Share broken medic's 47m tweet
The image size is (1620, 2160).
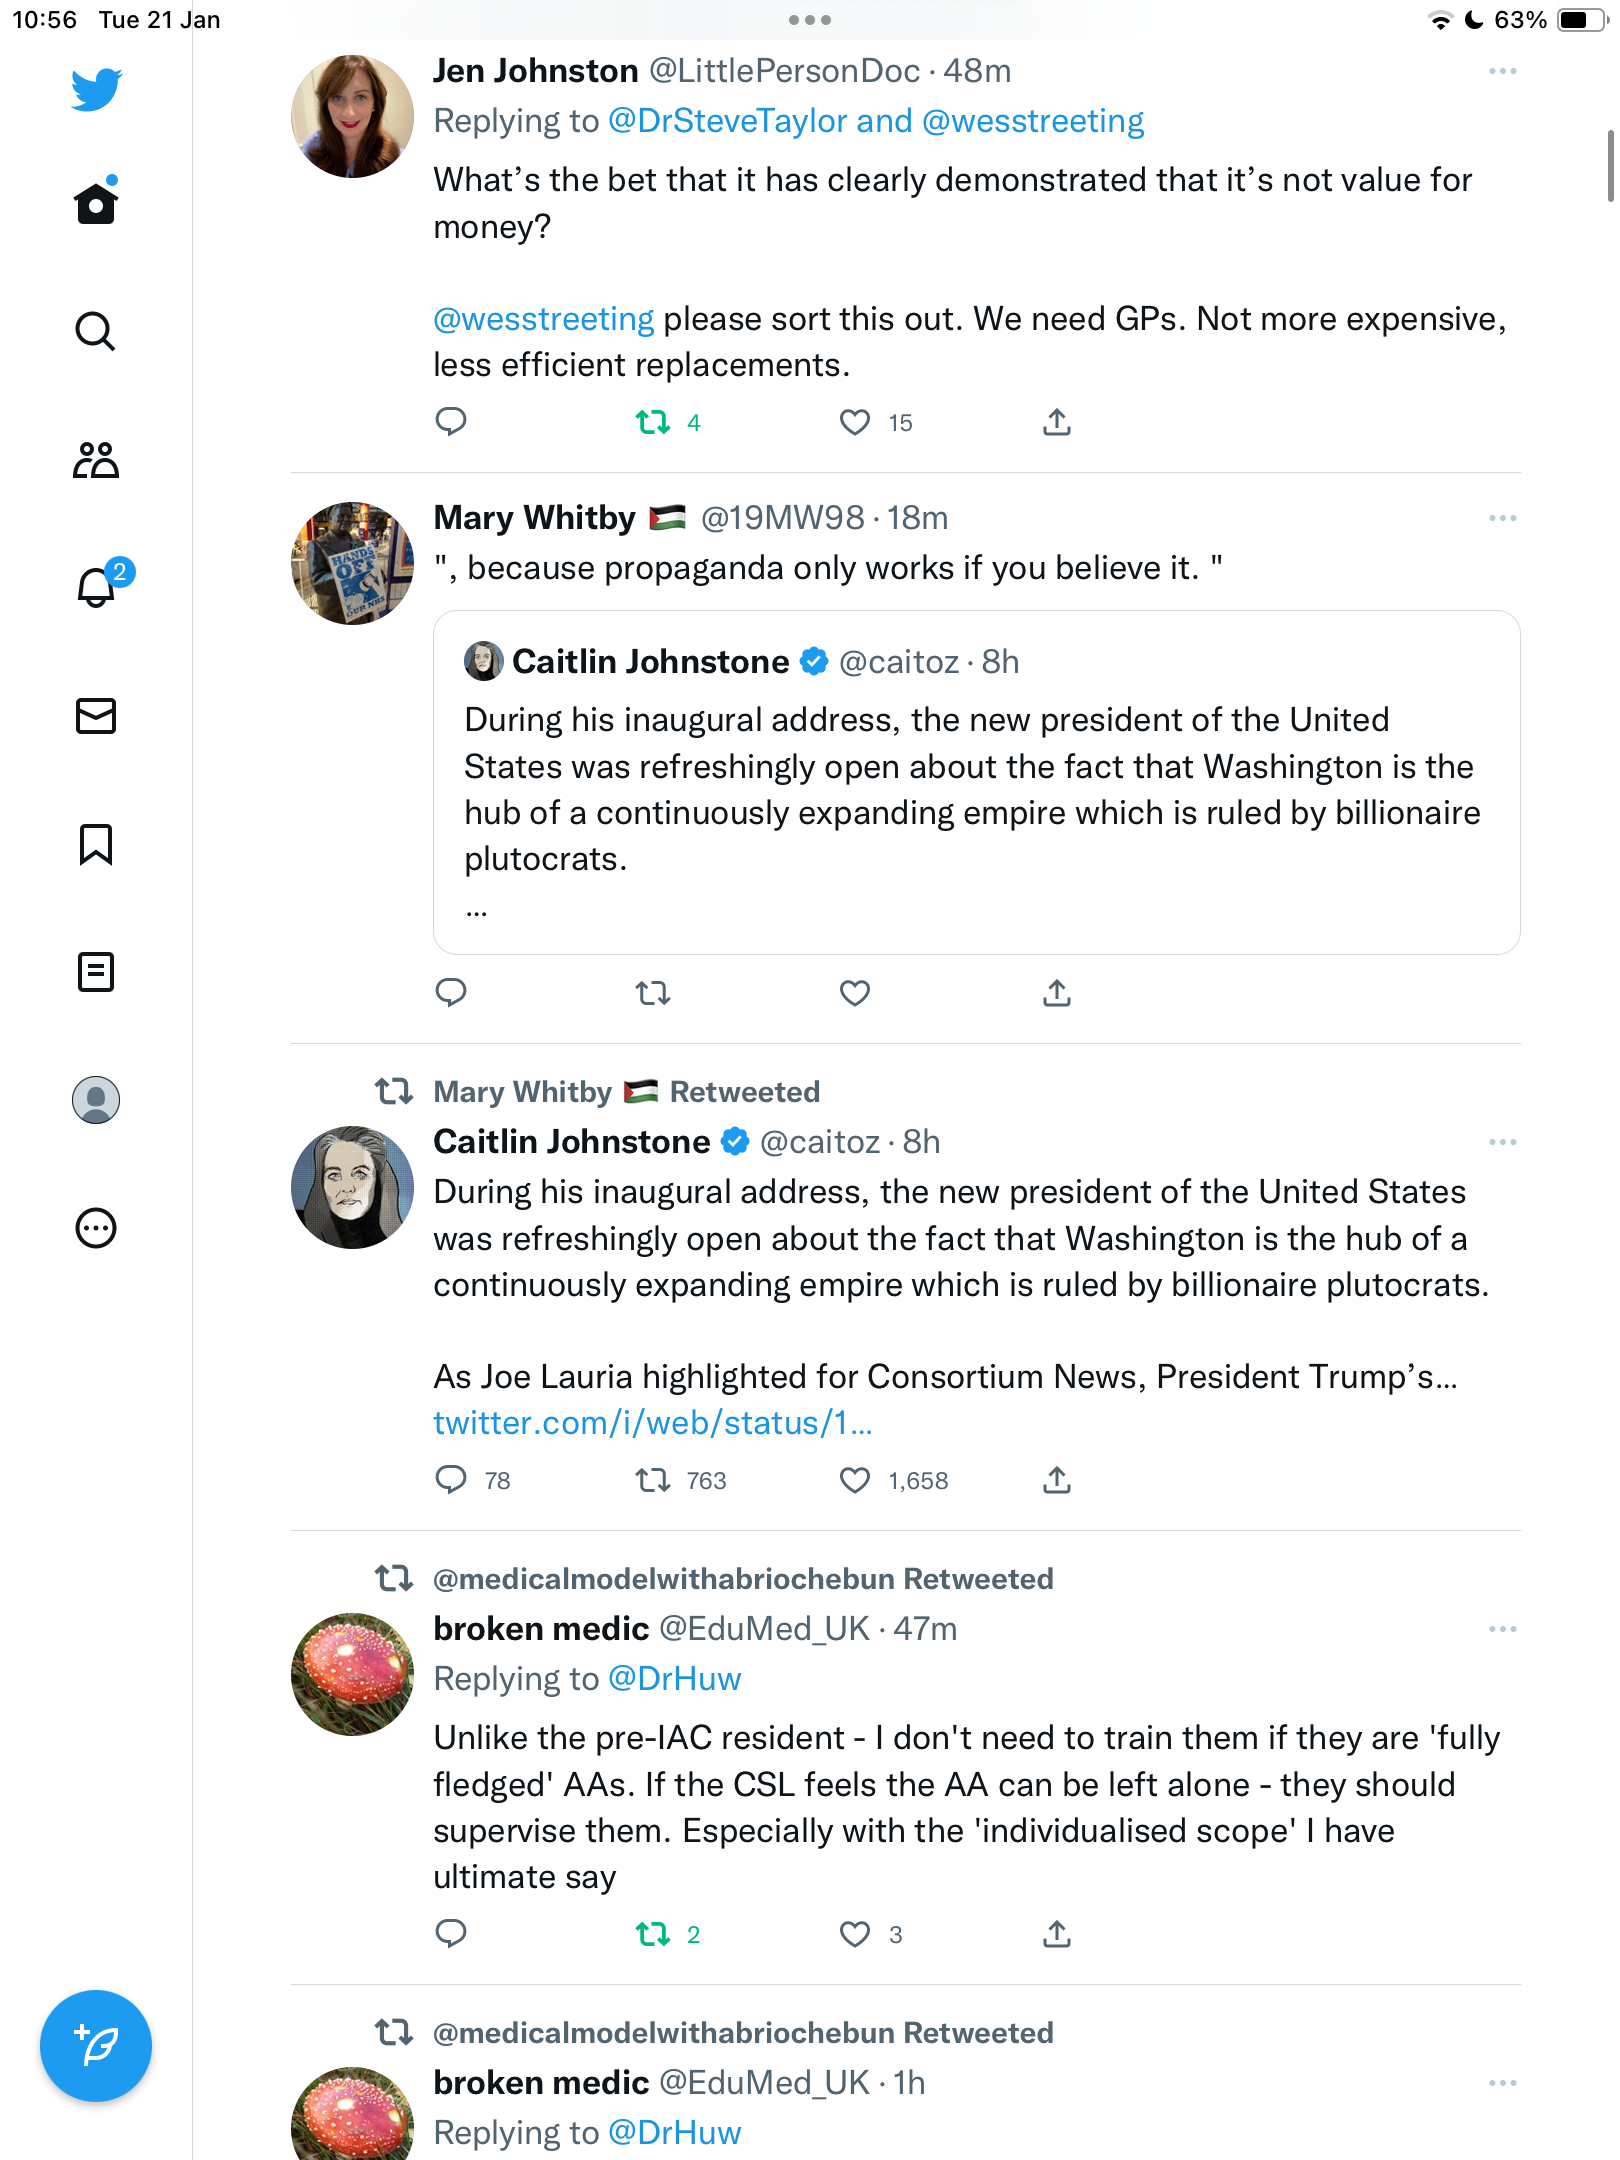coord(1057,1934)
